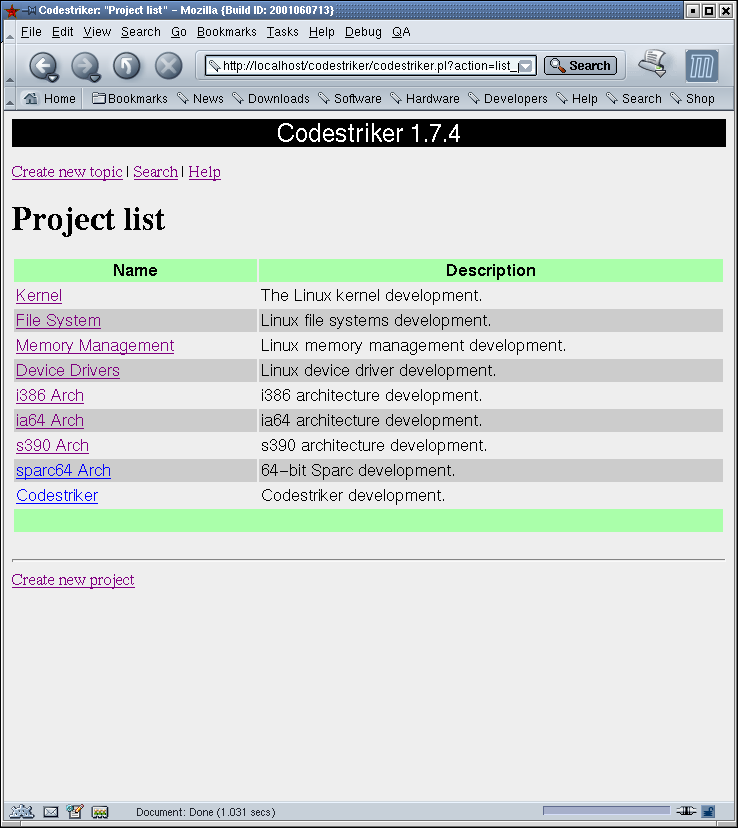Click the security lock icon in status bar
Screen dimensions: 738x828
coord(708,812)
